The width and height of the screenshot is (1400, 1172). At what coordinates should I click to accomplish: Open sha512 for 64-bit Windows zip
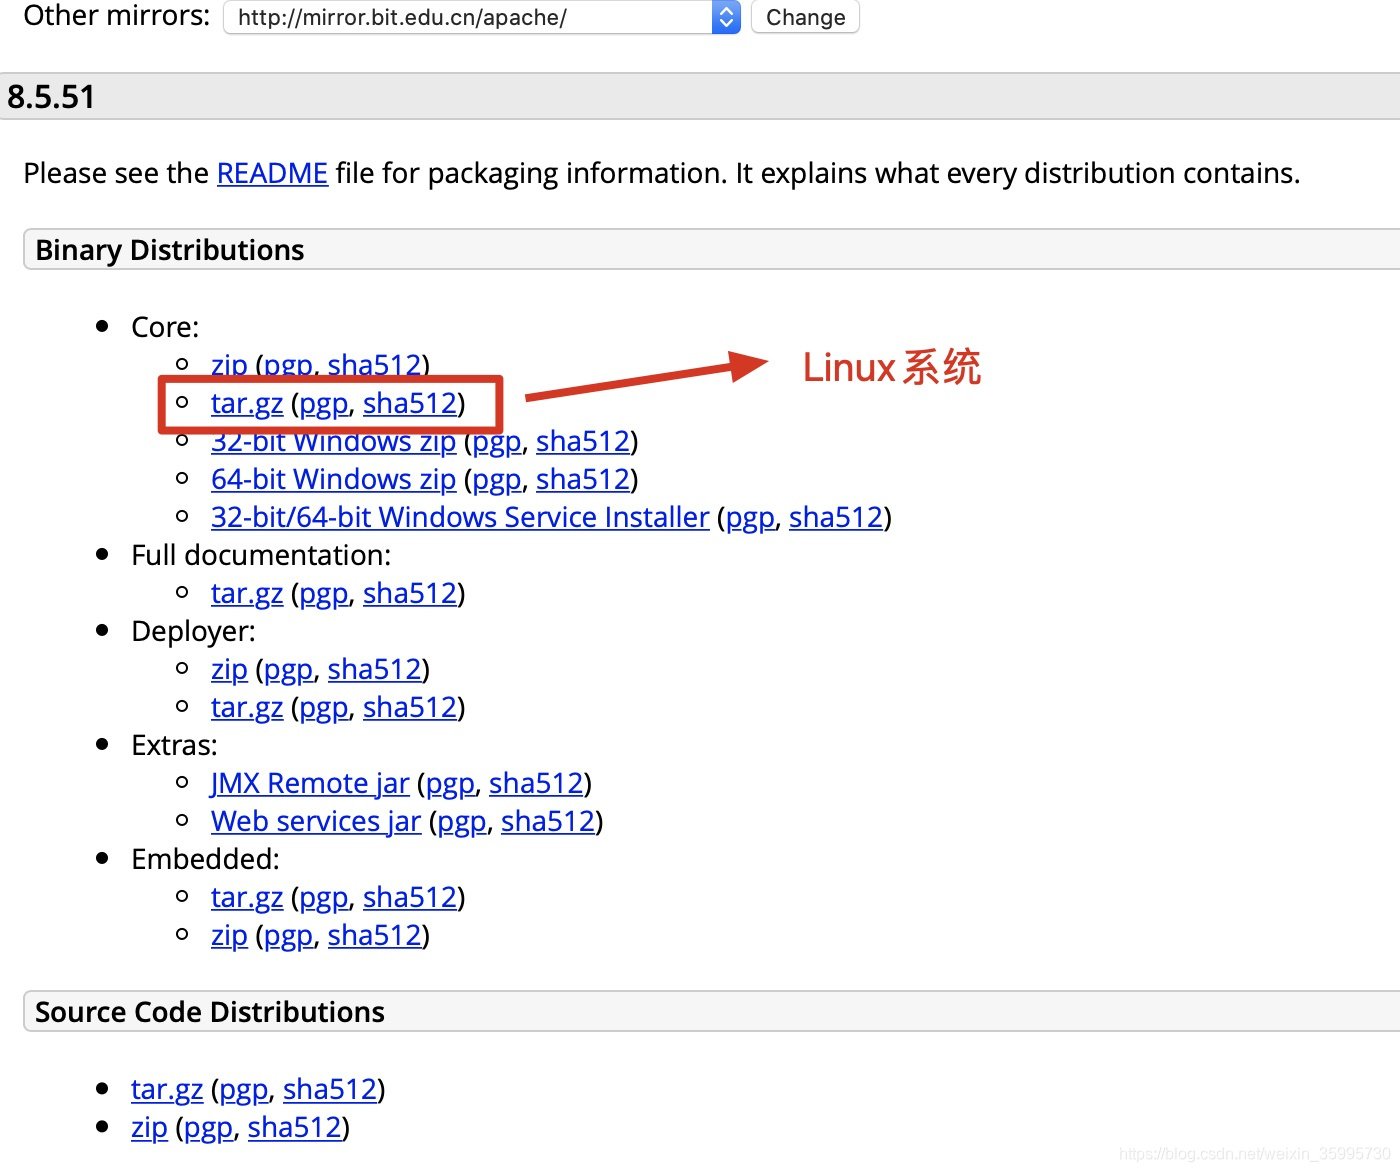[x=583, y=479]
